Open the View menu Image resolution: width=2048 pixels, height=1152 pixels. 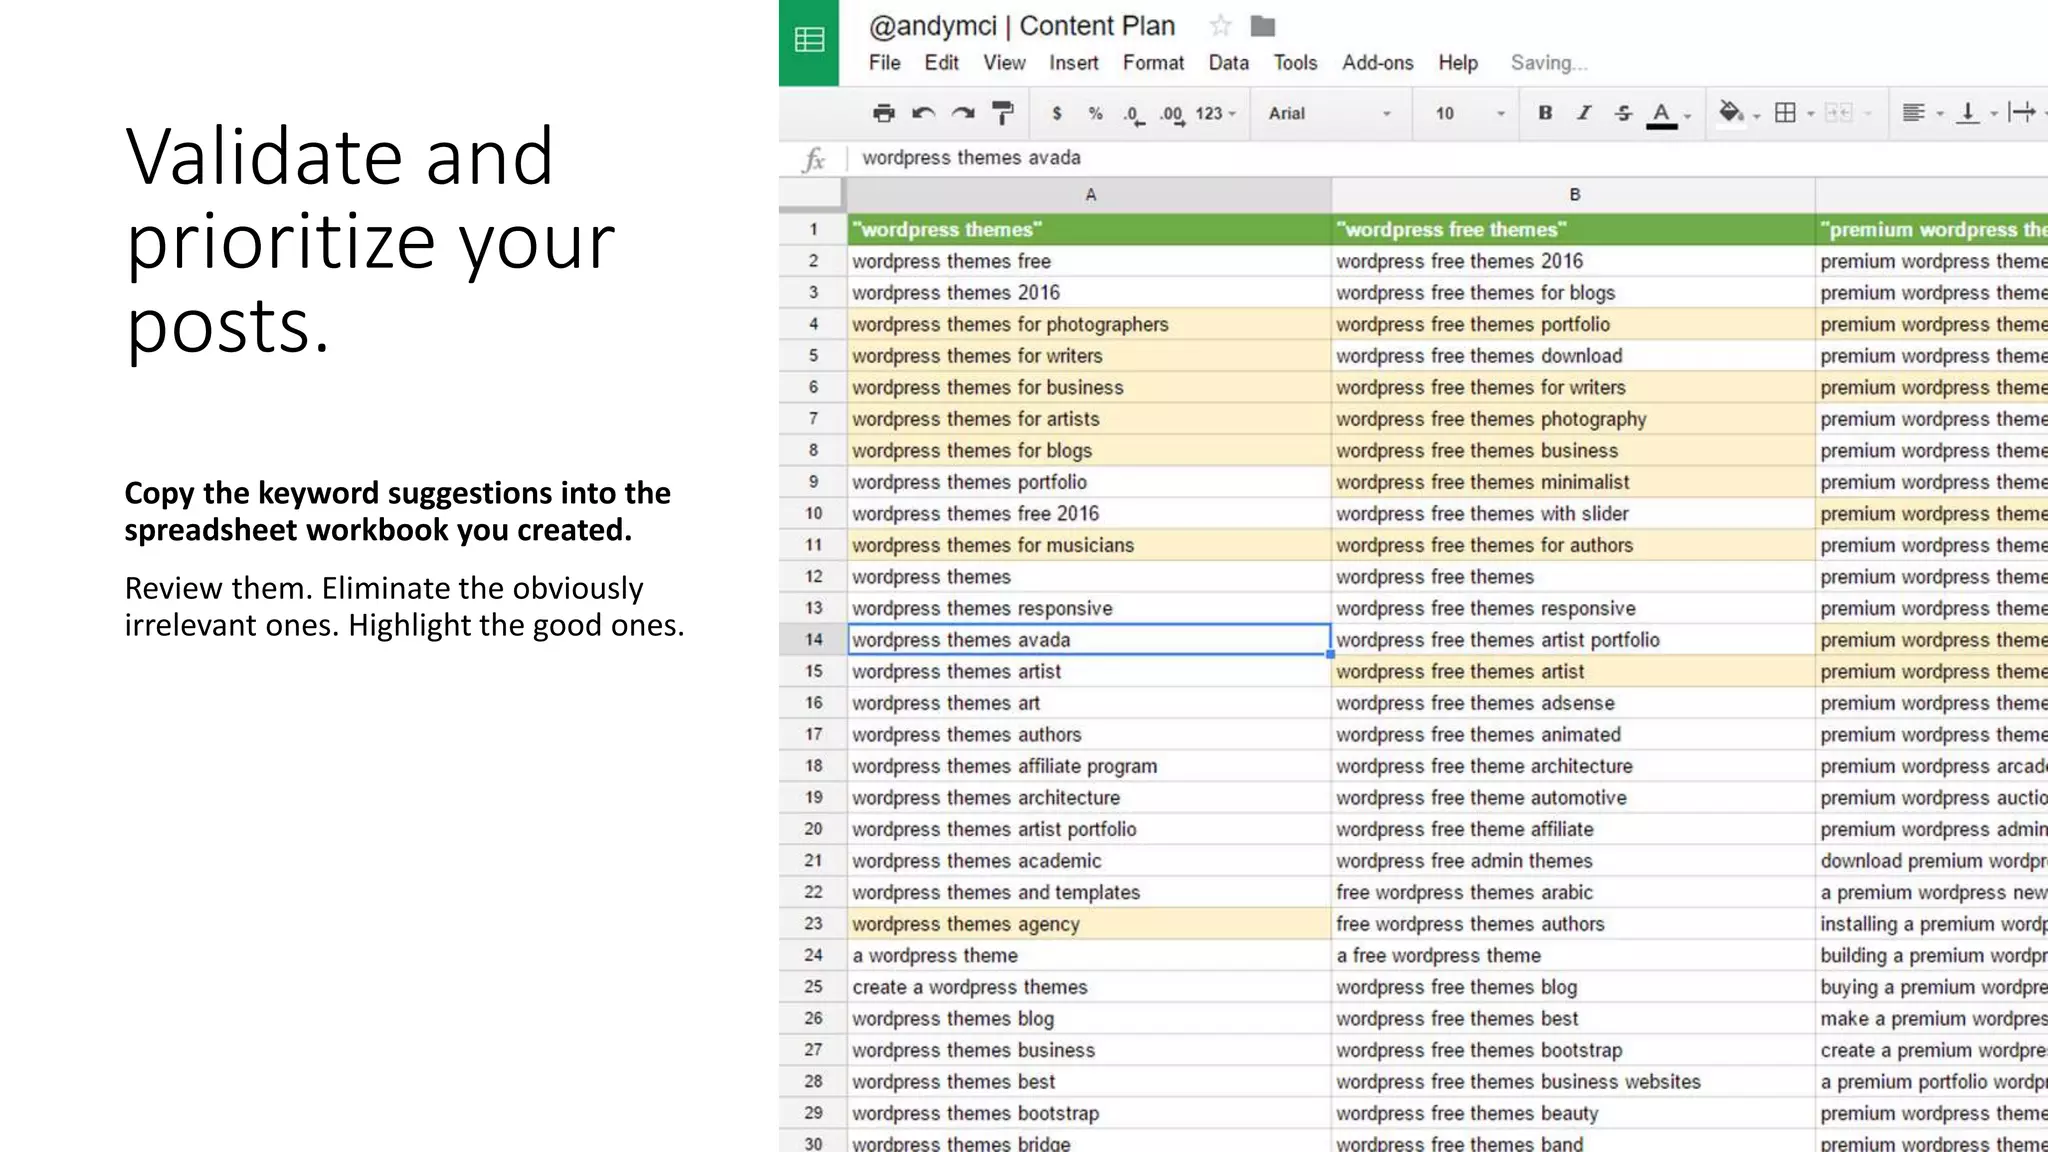pyautogui.click(x=1004, y=62)
